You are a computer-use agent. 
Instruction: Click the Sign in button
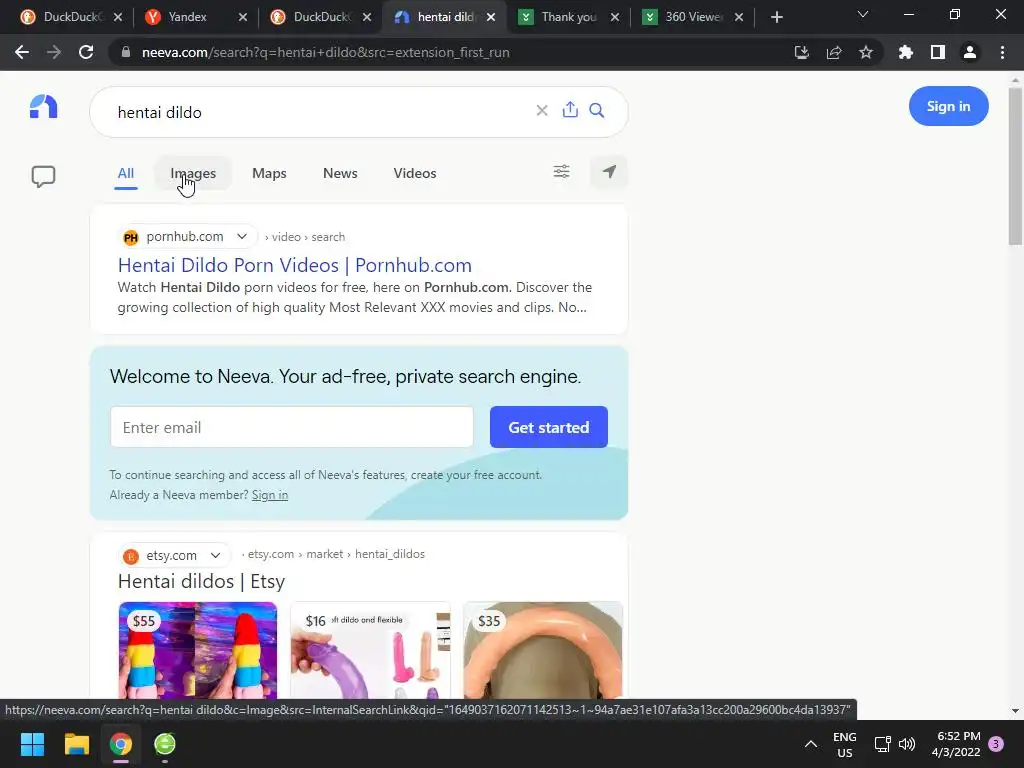point(948,106)
